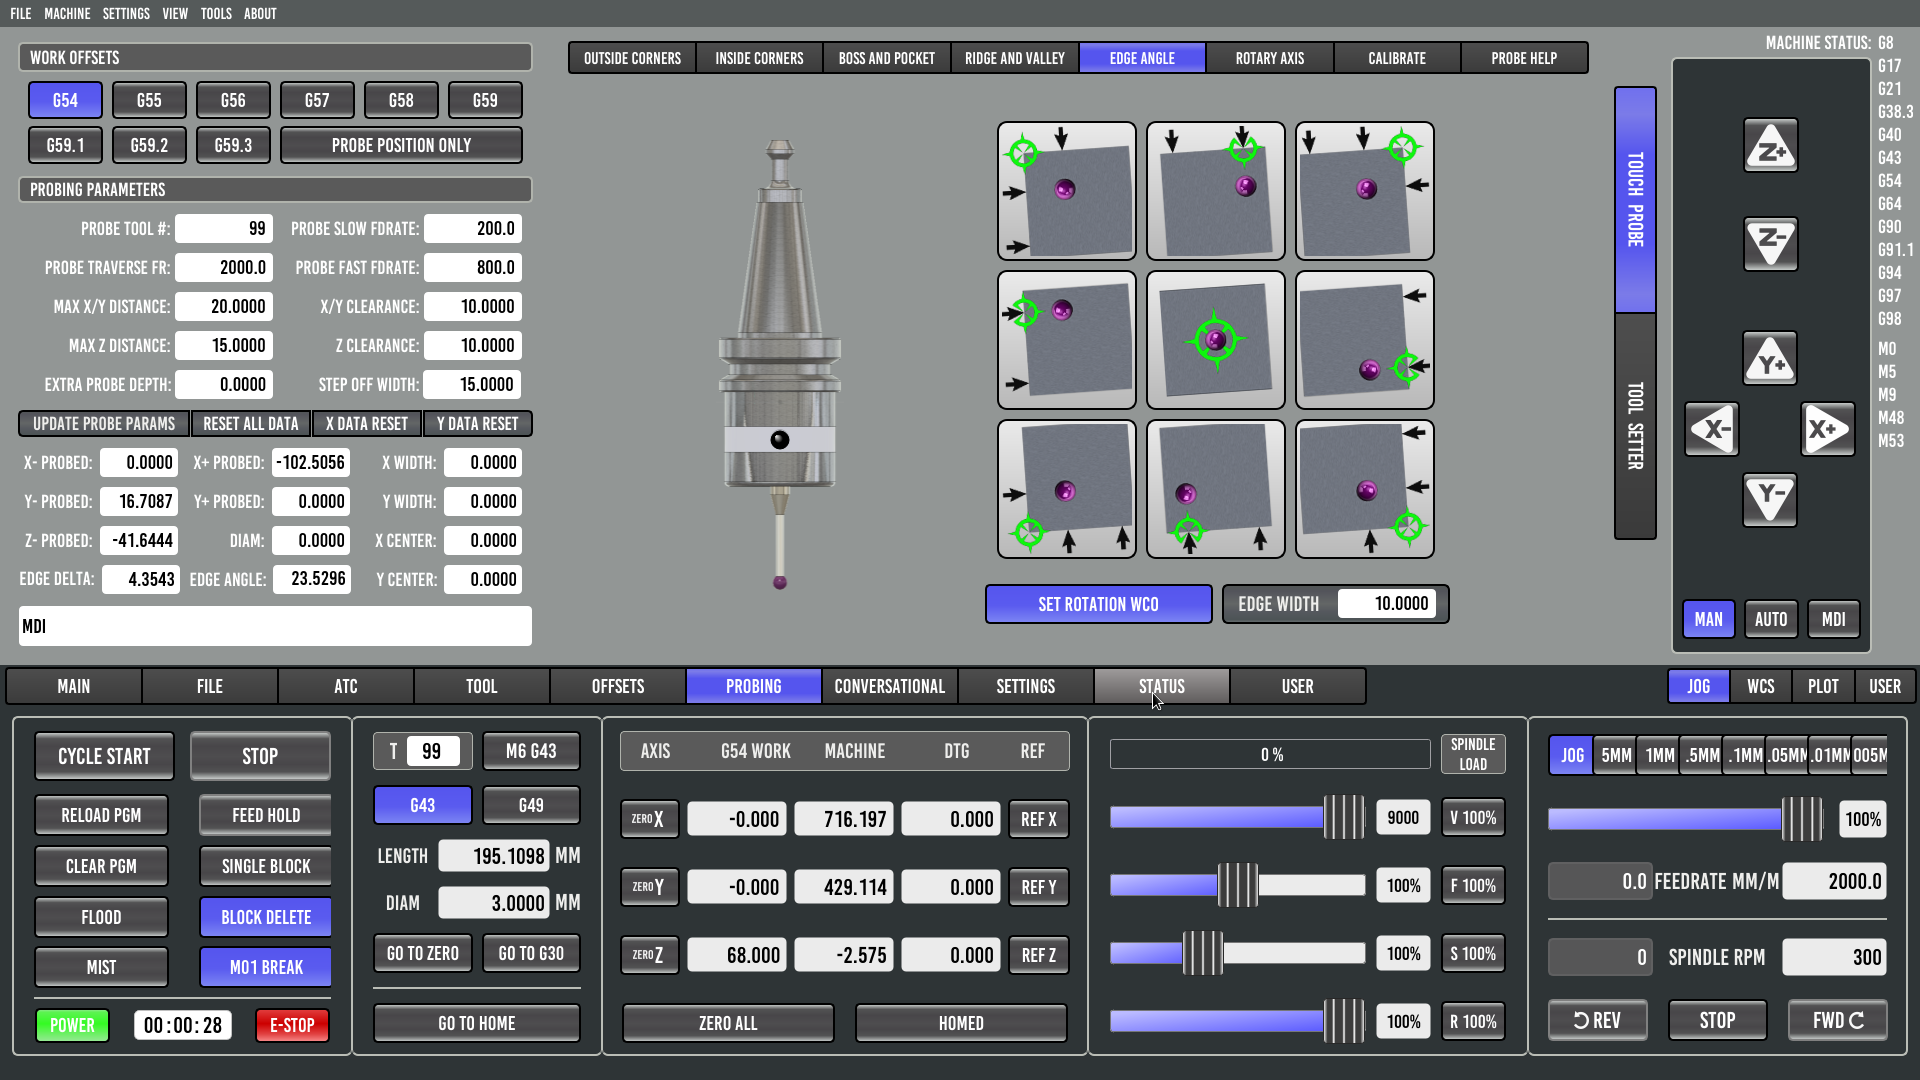Click REF X button
The height and width of the screenshot is (1080, 1920).
1038,819
